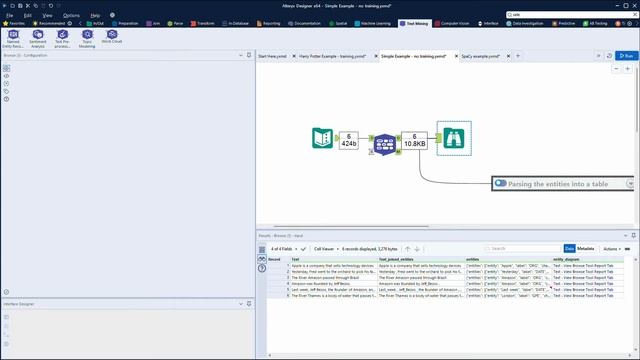The height and width of the screenshot is (360, 640).
Task: Click the help question icon in Results sidebar
Action: click(x=262, y=268)
